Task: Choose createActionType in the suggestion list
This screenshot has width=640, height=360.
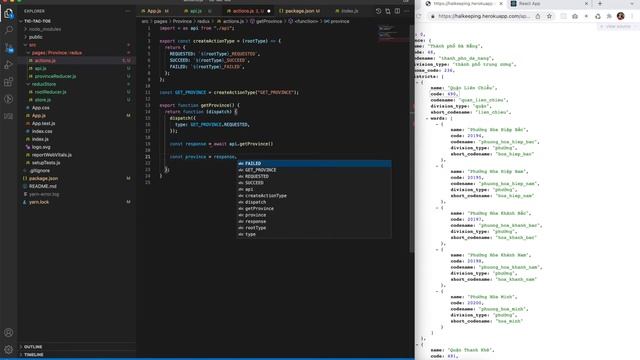Action: click(x=314, y=196)
